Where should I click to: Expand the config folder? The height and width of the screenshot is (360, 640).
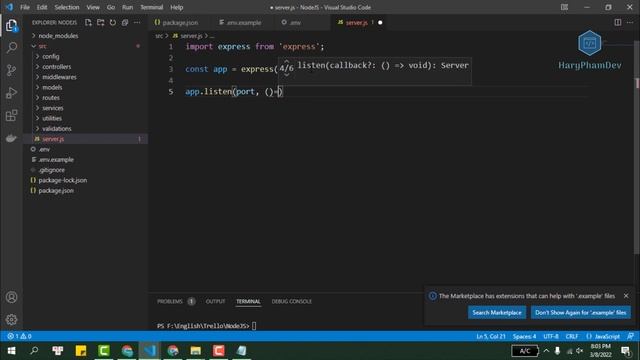(x=51, y=56)
